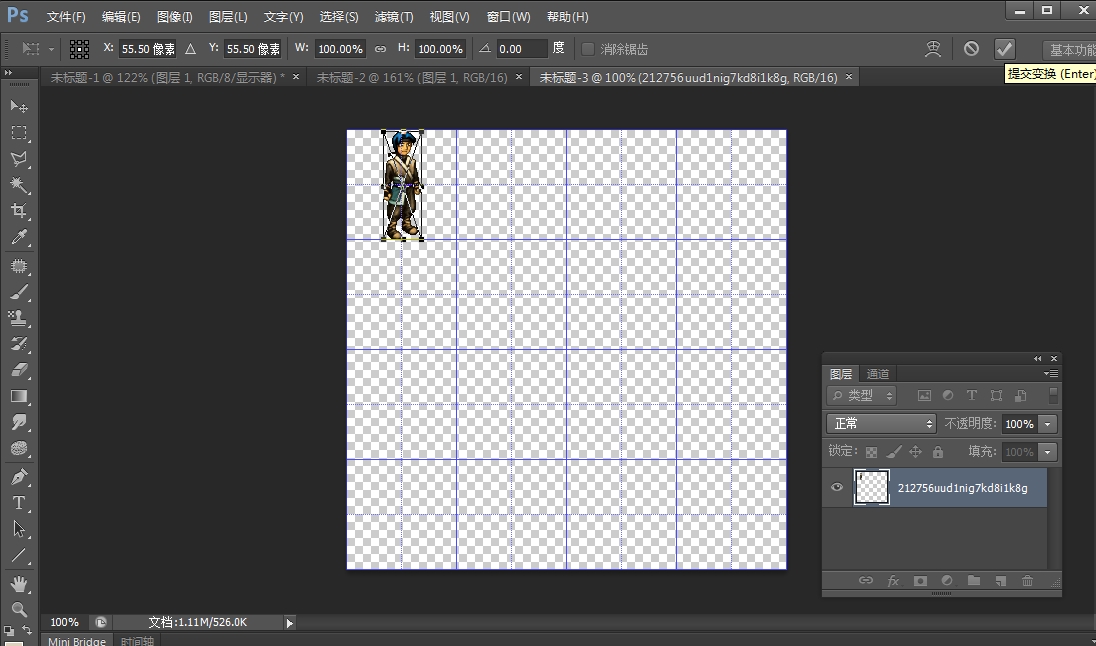The width and height of the screenshot is (1096, 646).
Task: Click the rotation angle input field
Action: tap(521, 49)
